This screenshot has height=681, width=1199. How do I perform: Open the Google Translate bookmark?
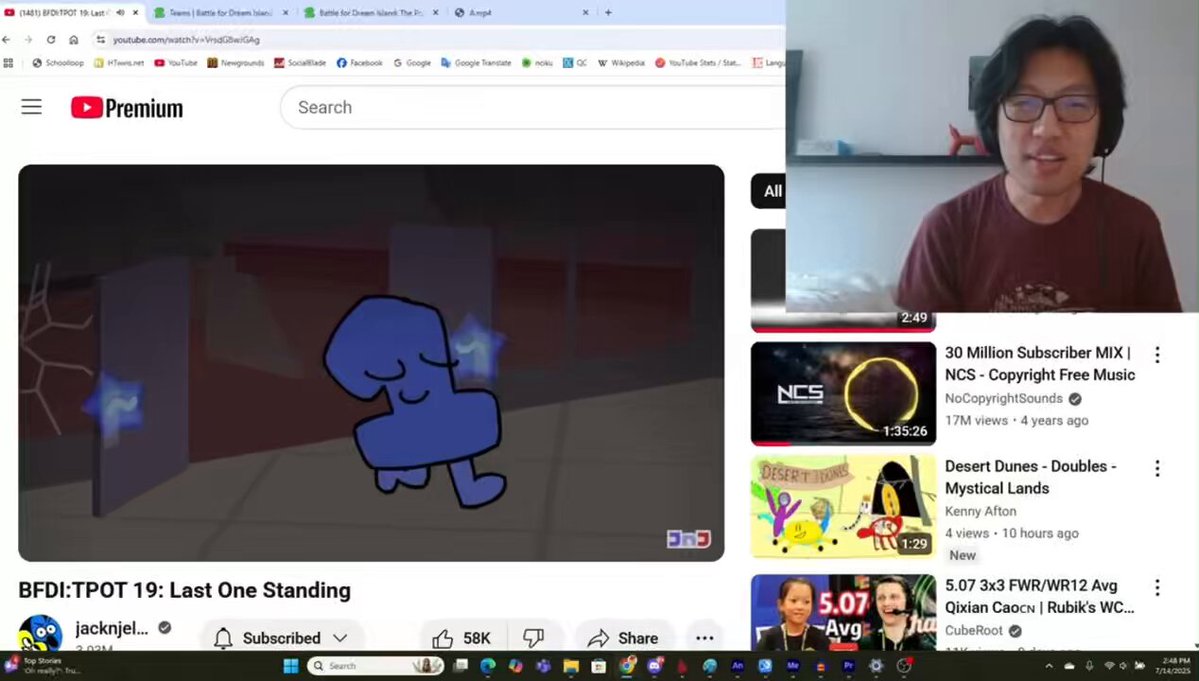click(x=476, y=63)
